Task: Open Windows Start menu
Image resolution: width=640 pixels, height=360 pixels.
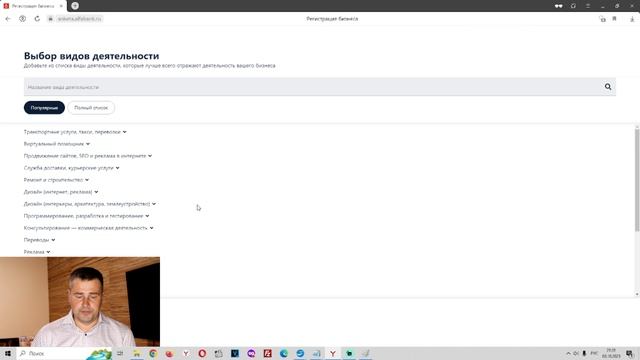Action: click(x=8, y=353)
